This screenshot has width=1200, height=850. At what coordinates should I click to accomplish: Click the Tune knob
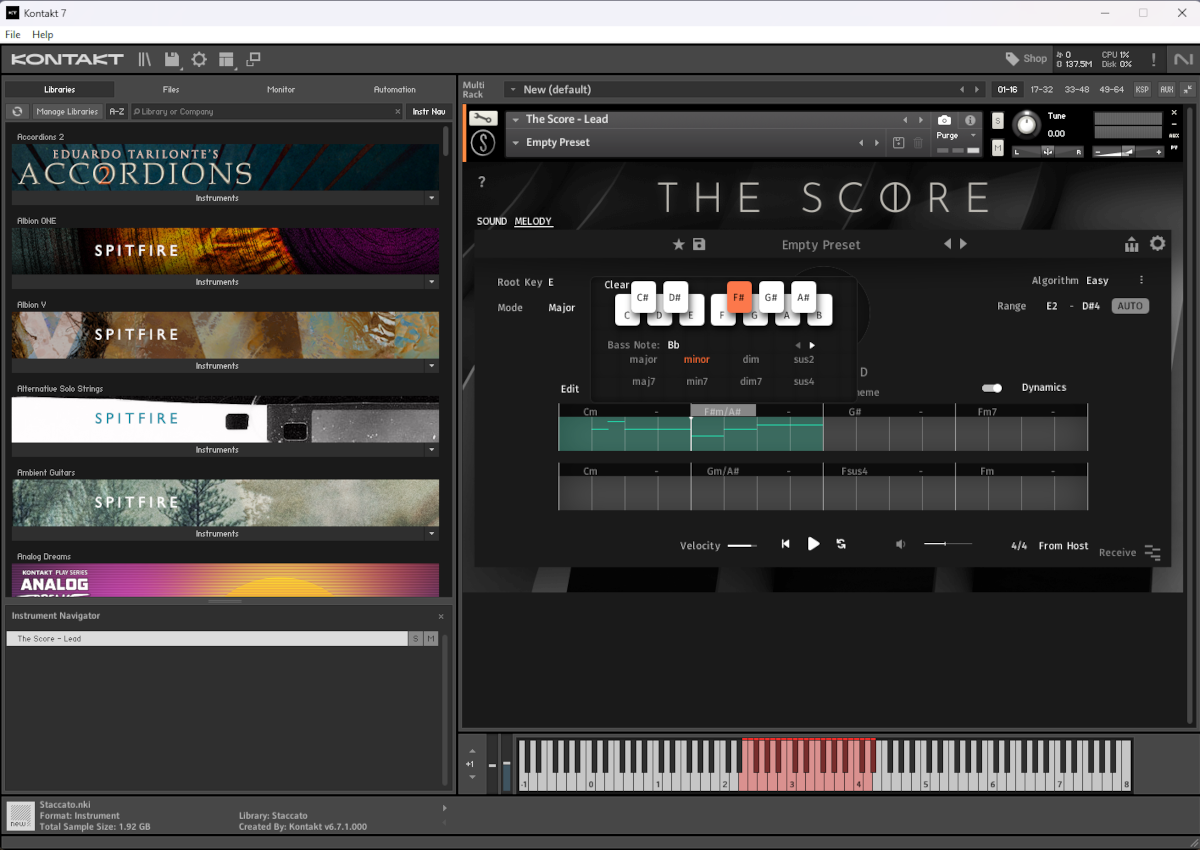(x=1026, y=124)
